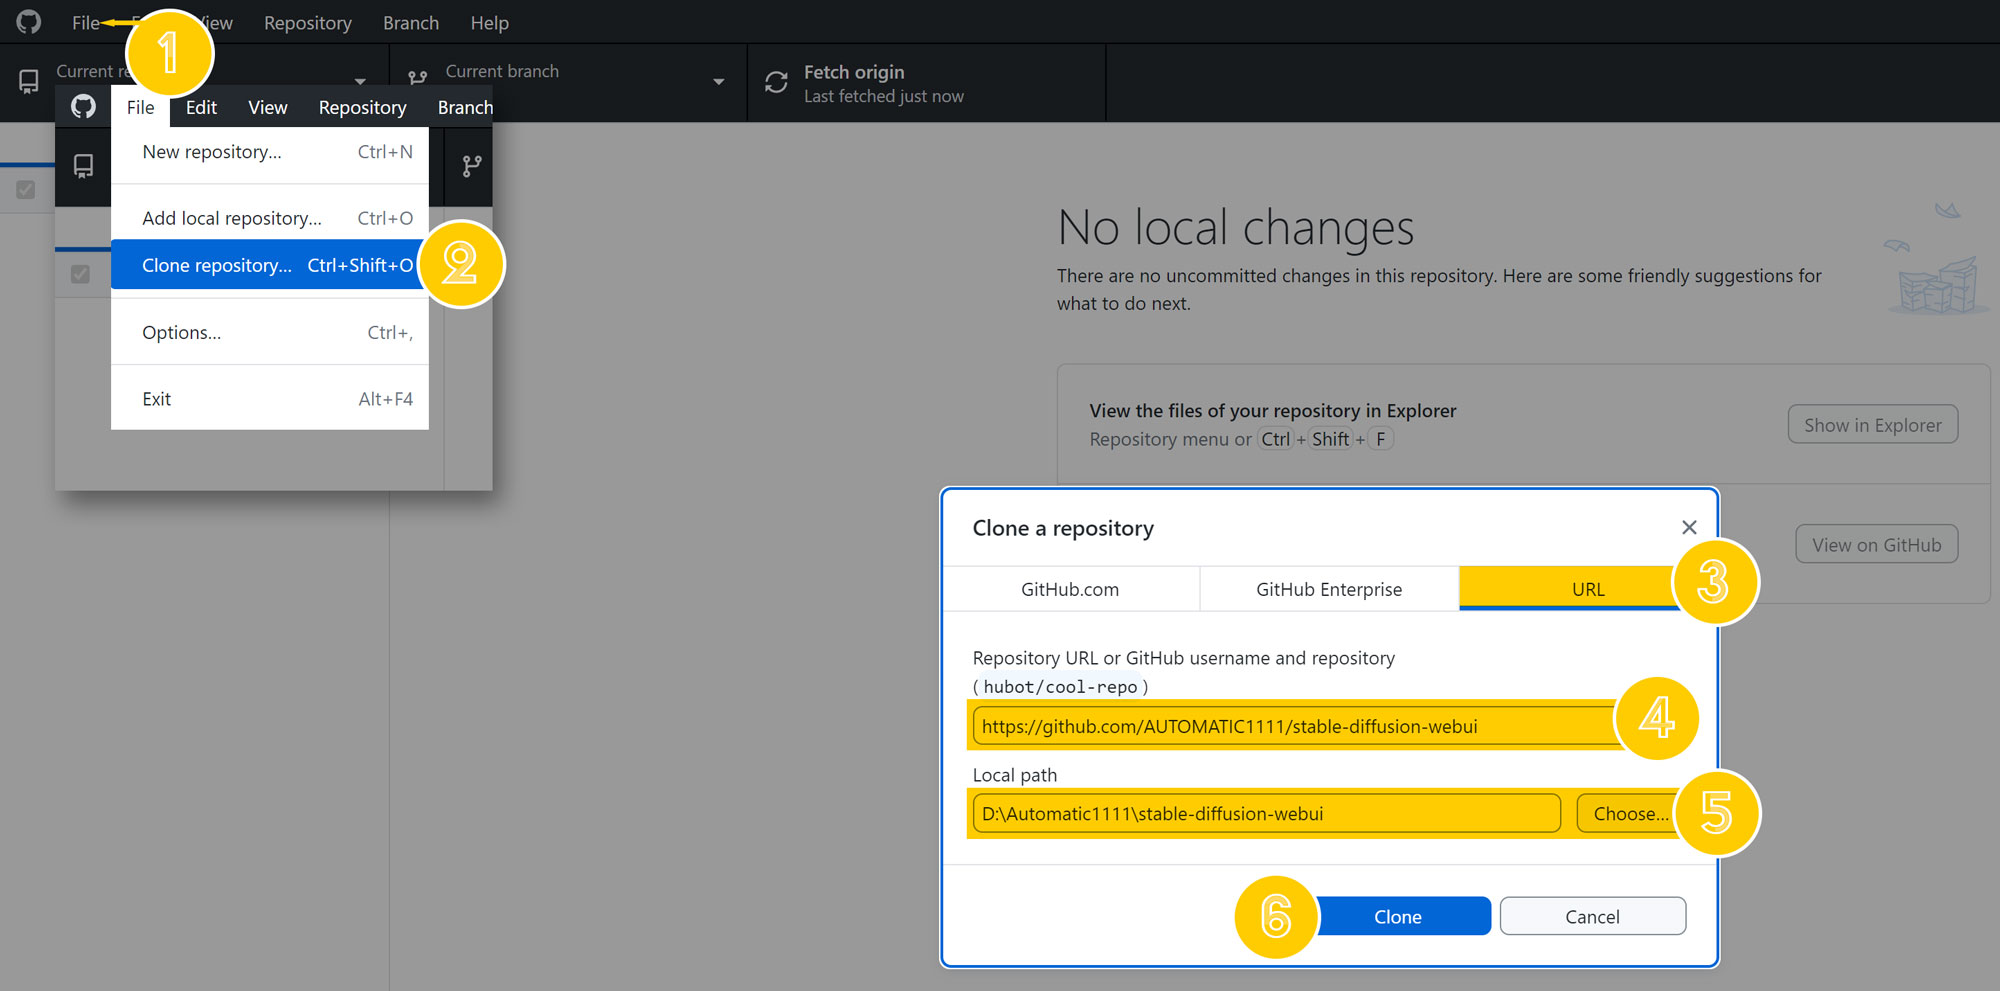Open the Repository menu in top menu bar

pos(308,22)
